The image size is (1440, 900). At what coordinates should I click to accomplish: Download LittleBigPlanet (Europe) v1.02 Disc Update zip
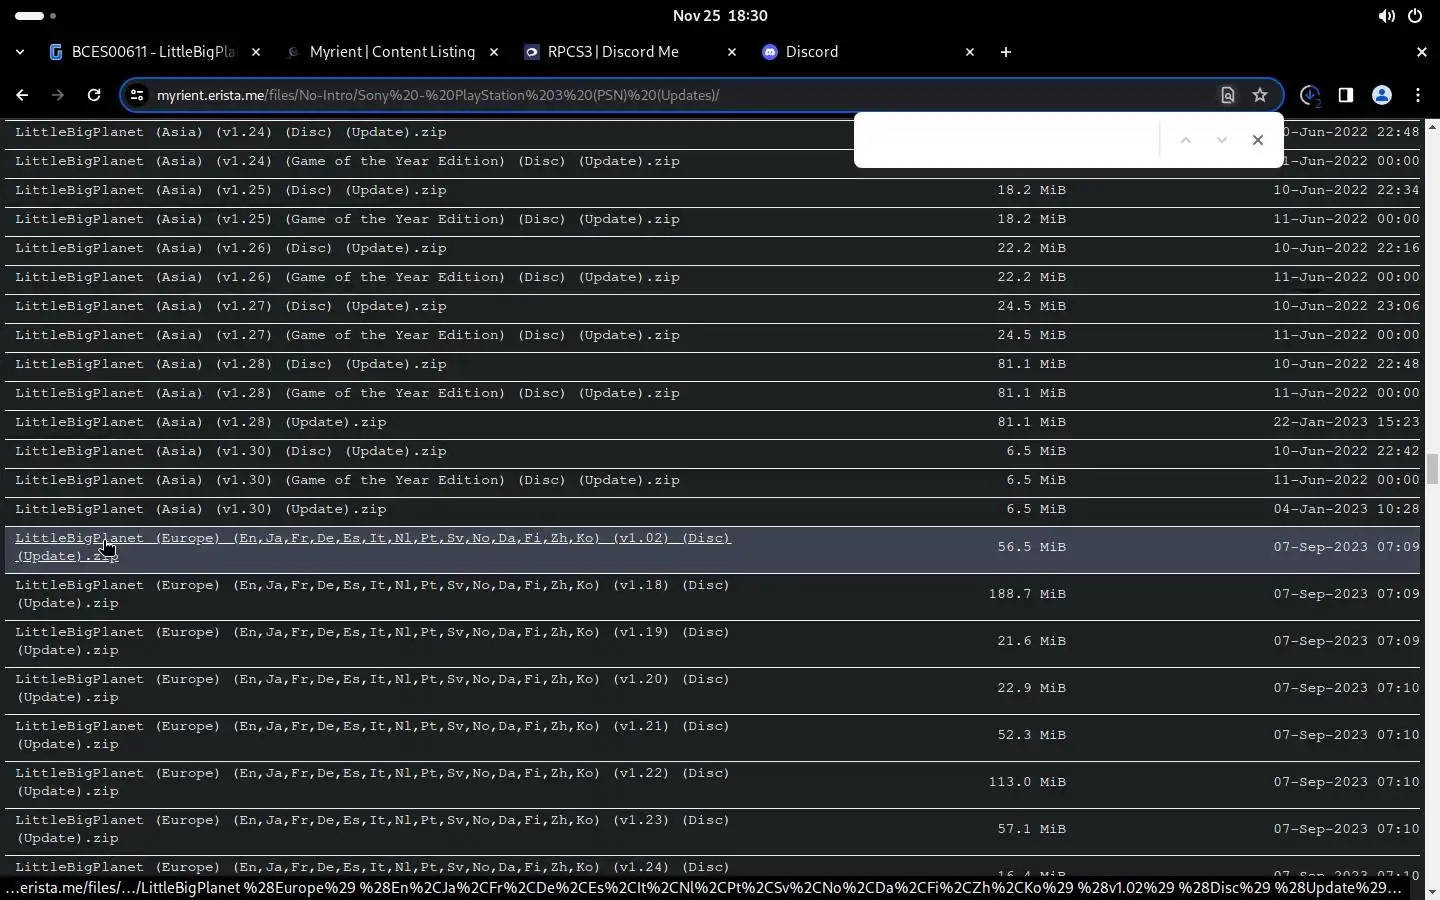373,547
